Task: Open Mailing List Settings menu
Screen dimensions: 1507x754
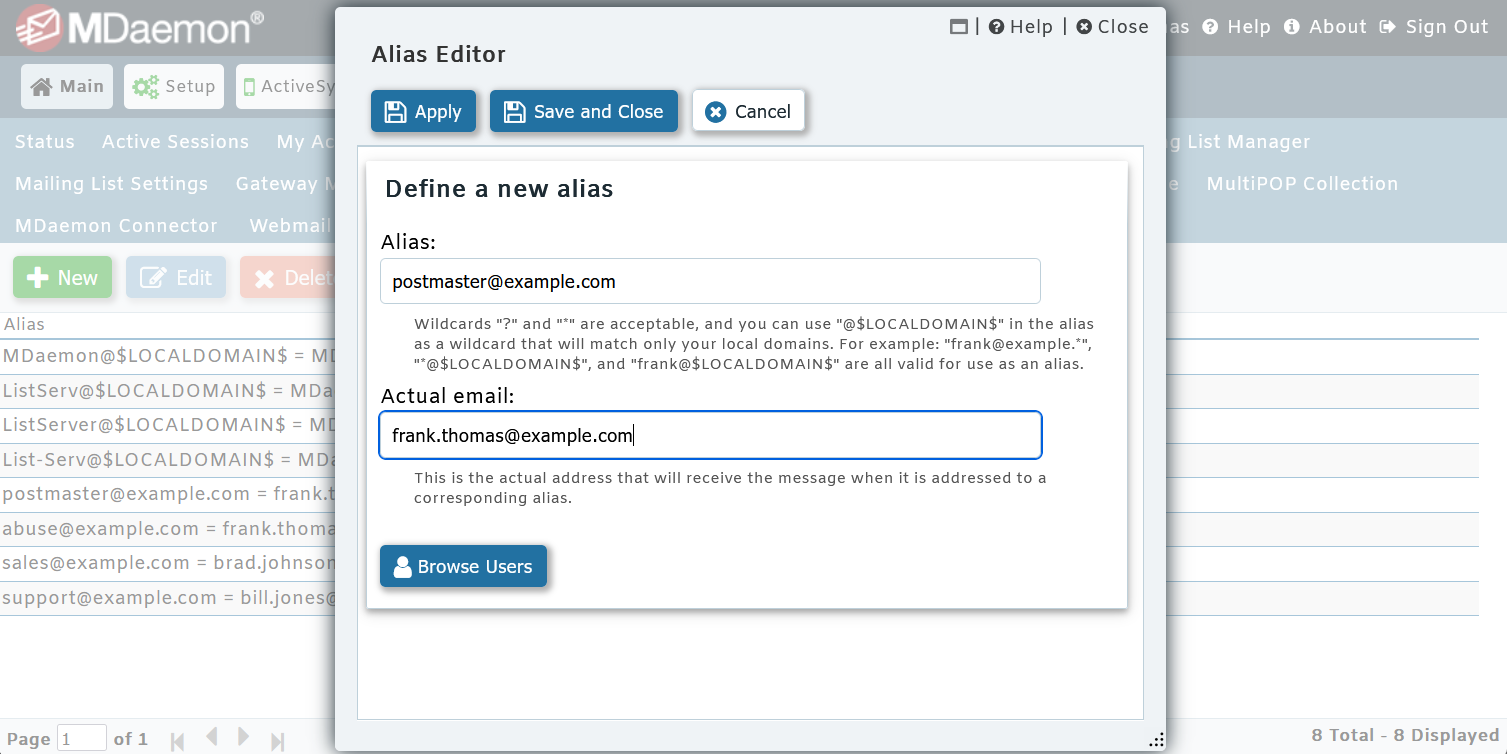Action: point(111,184)
